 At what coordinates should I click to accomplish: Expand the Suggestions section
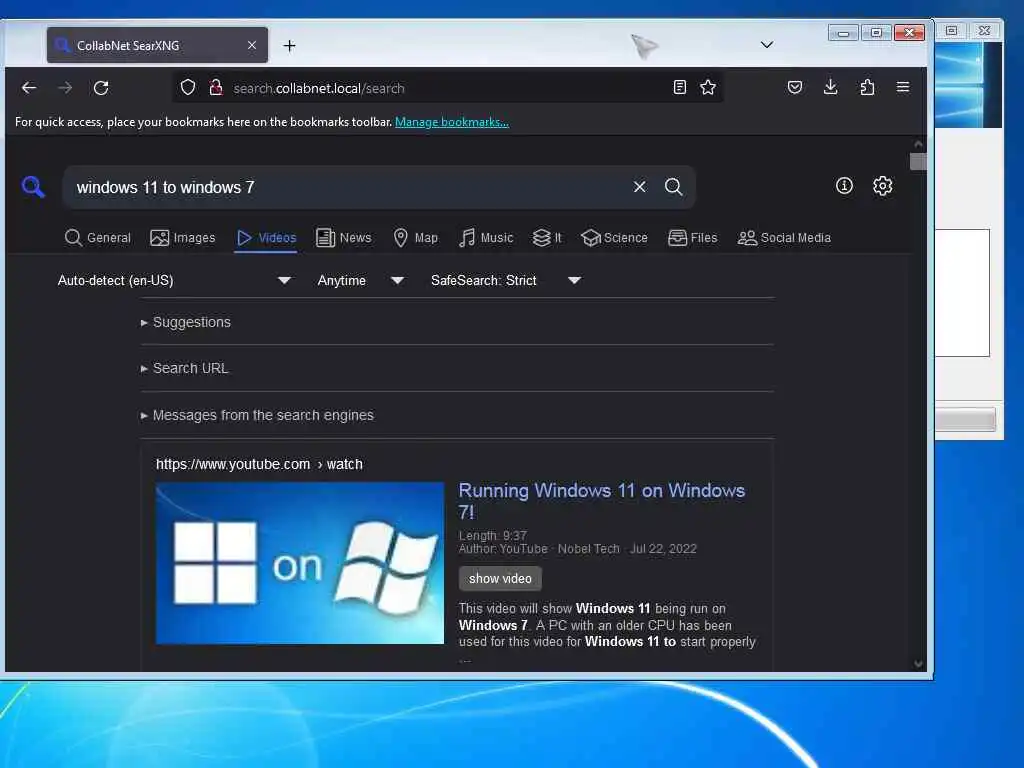186,322
